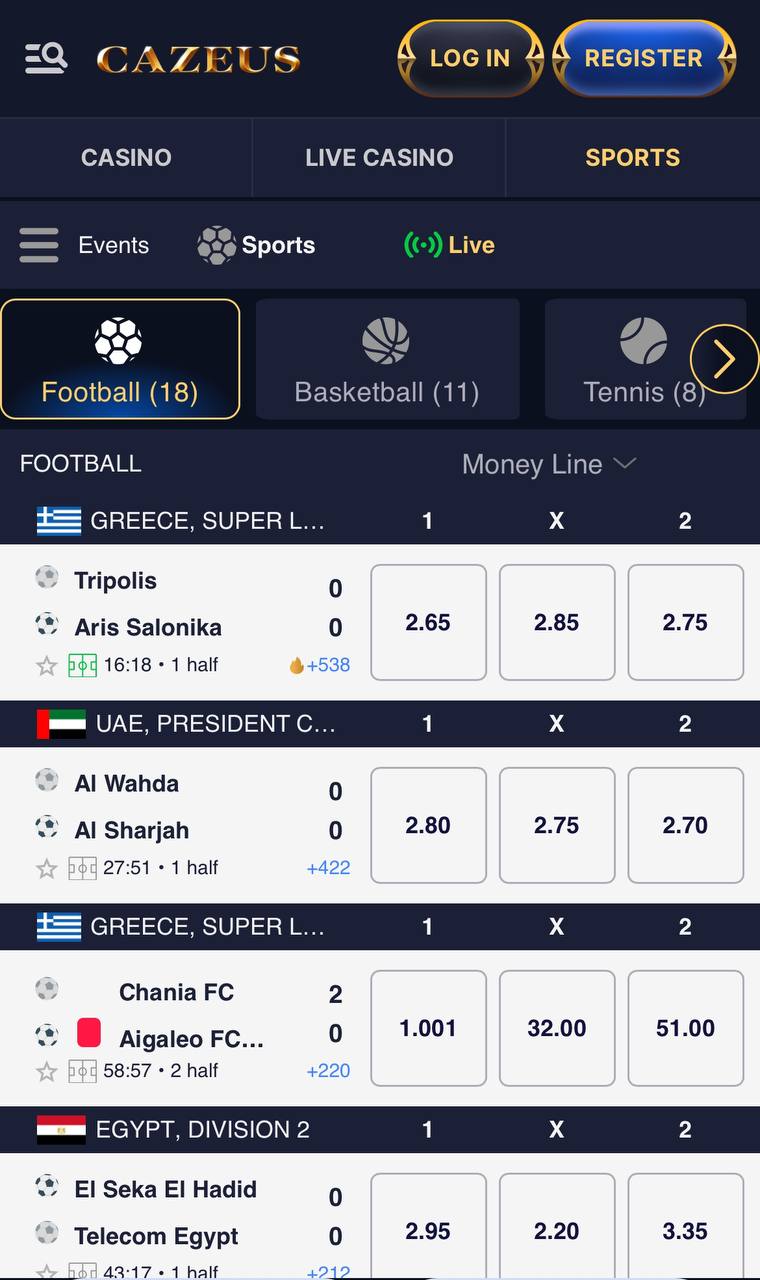Viewport: 760px width, 1280px height.
Task: Pick the 2.65 odds for Tripolis win
Action: point(428,622)
